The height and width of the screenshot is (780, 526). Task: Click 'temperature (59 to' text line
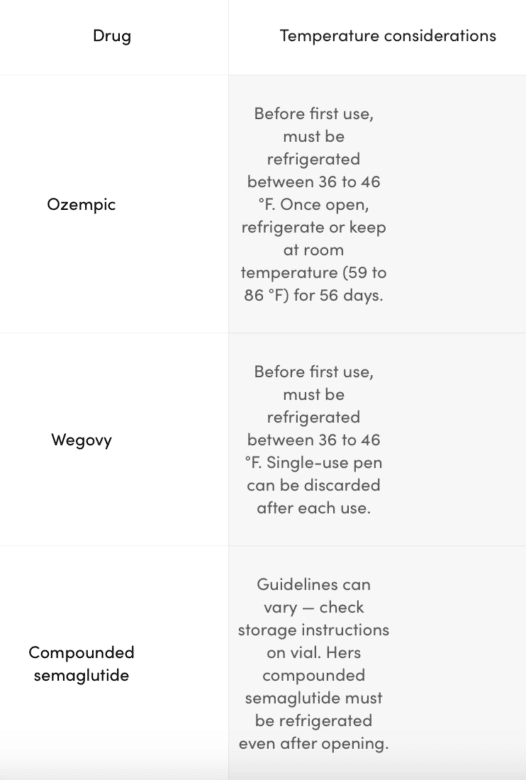click(314, 273)
